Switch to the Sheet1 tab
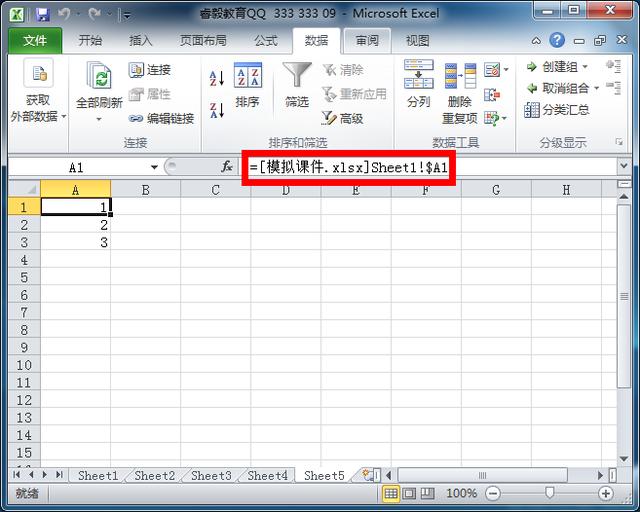640x512 pixels. coord(98,476)
